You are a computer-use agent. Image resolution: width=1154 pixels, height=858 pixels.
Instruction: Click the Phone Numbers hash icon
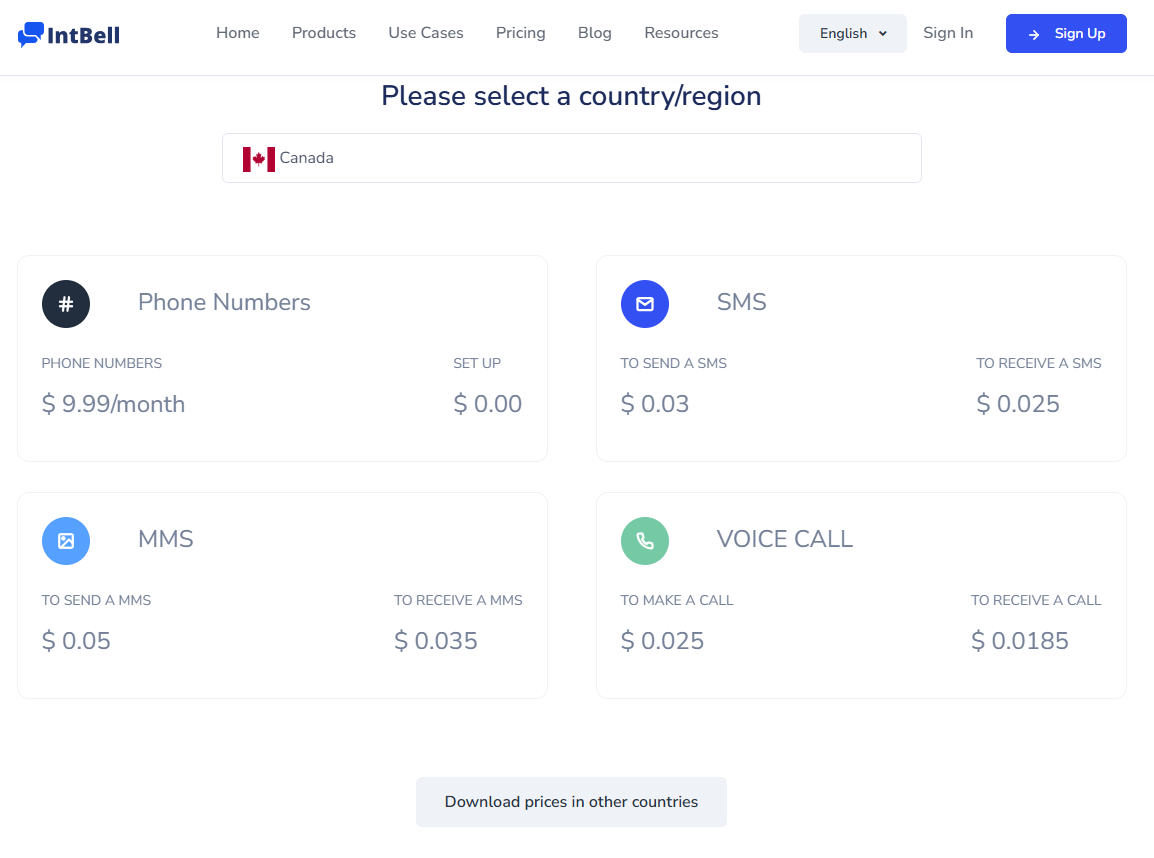click(x=66, y=304)
